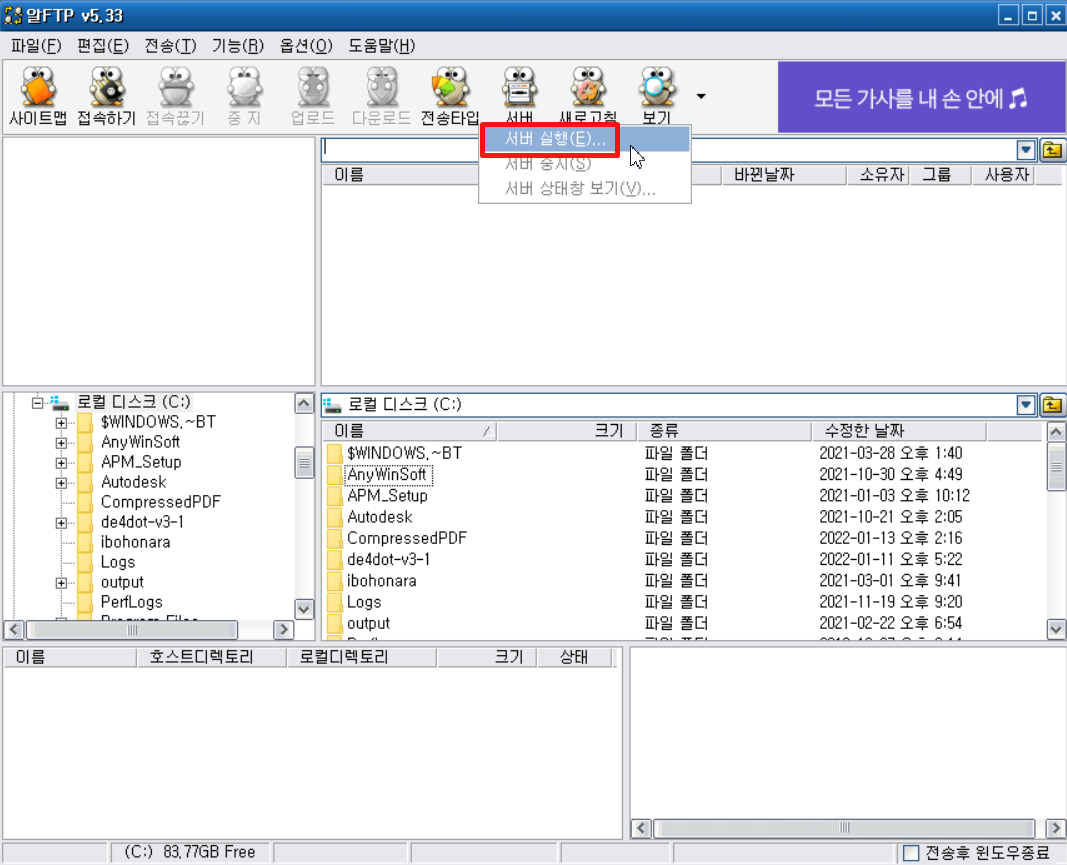Collapse the 로컬 디스크 (C:) tree node
The height and width of the screenshot is (865, 1067).
tap(37, 402)
